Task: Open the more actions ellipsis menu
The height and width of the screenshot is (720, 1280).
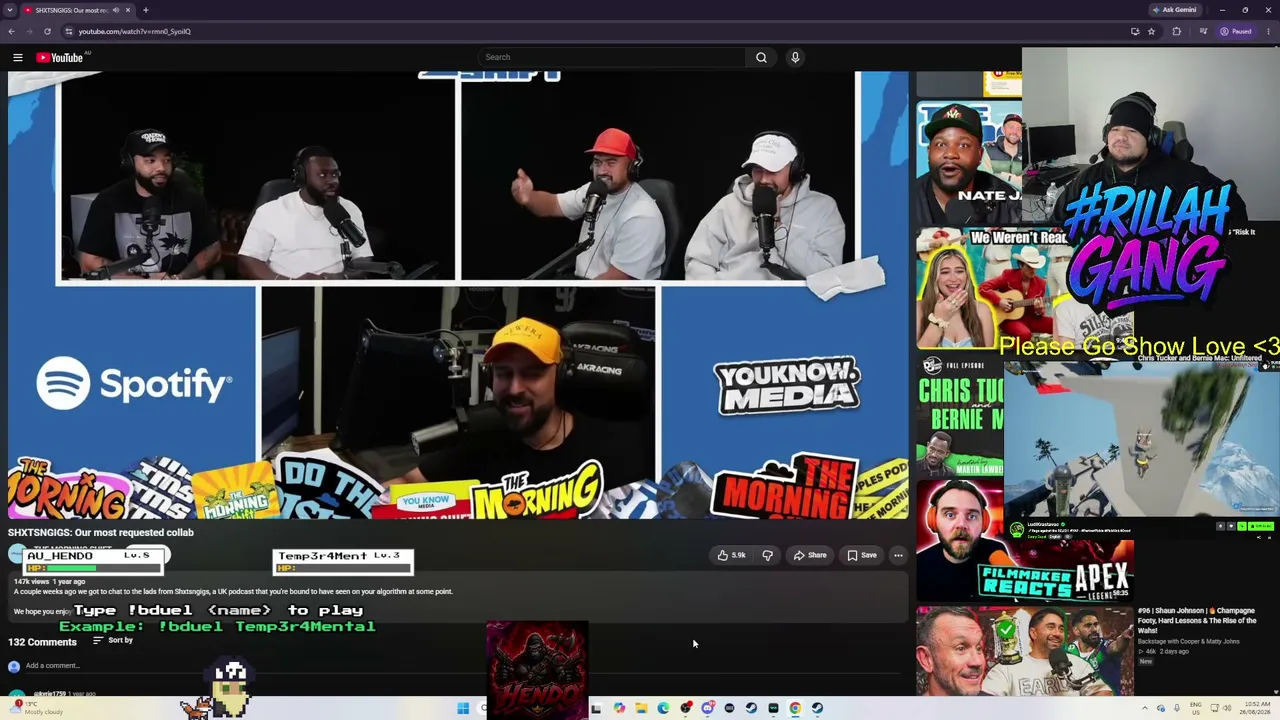Action: pyautogui.click(x=898, y=555)
